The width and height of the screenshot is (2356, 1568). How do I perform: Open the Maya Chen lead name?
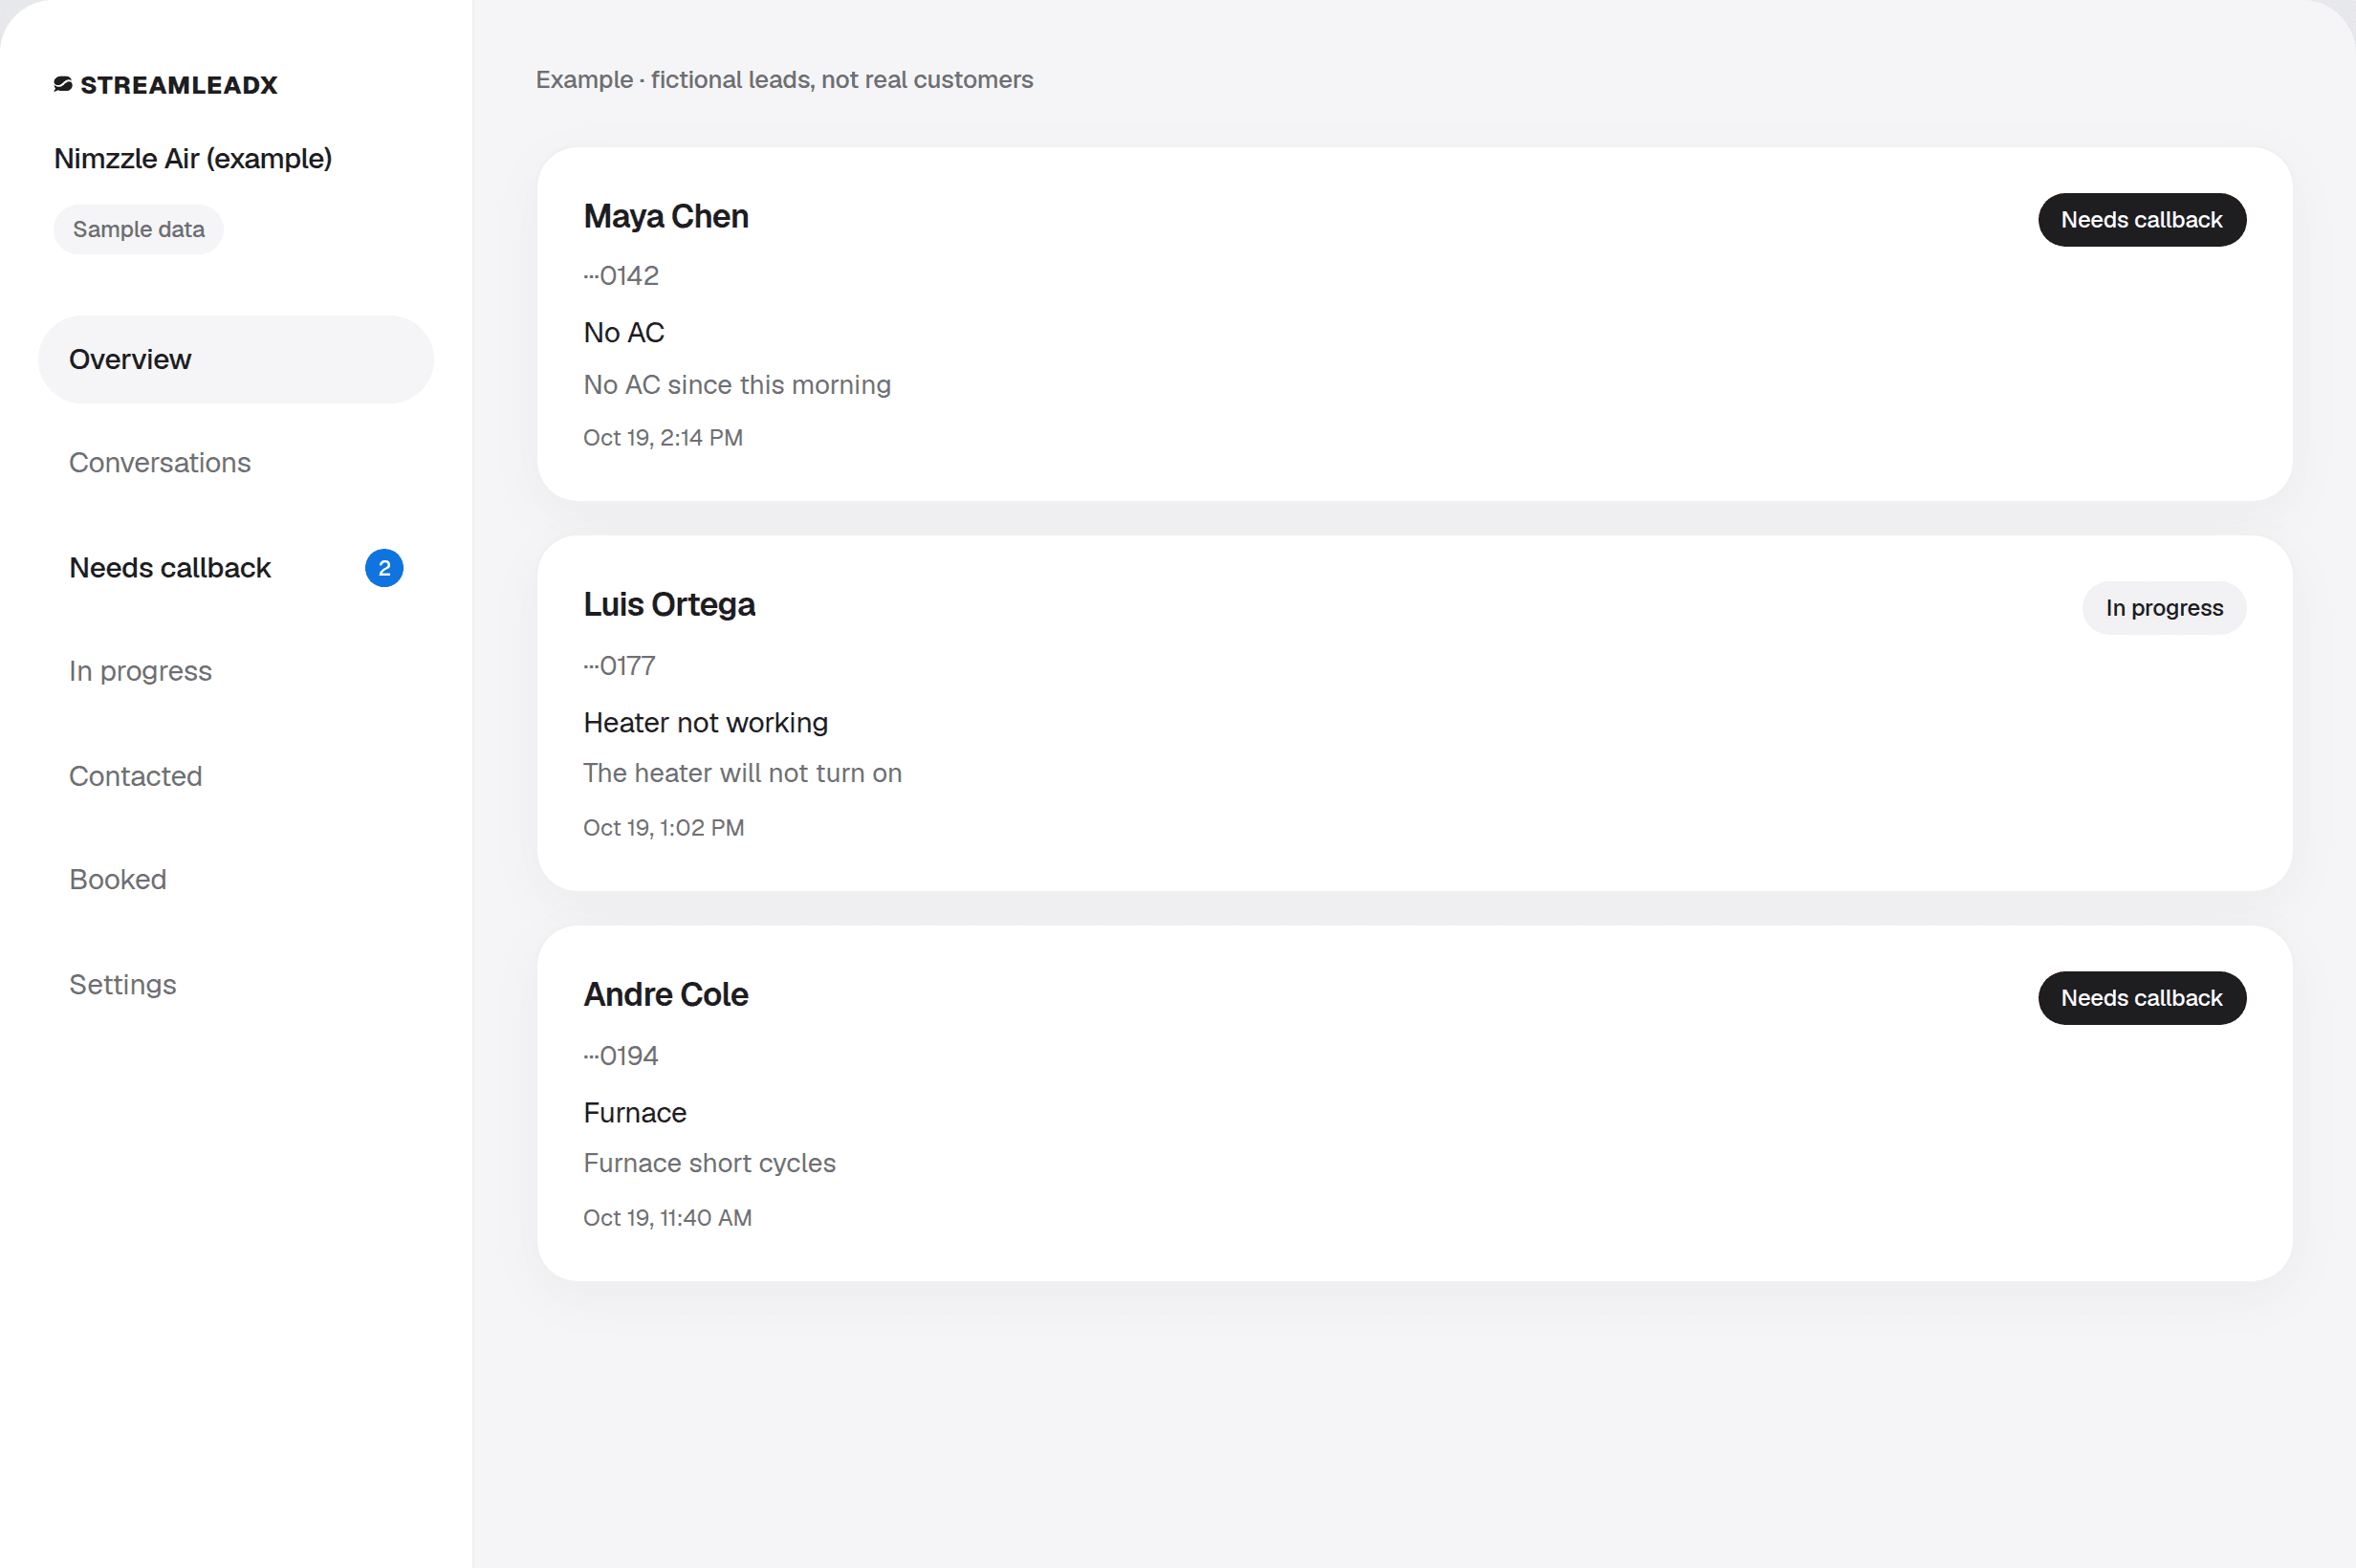tap(666, 217)
